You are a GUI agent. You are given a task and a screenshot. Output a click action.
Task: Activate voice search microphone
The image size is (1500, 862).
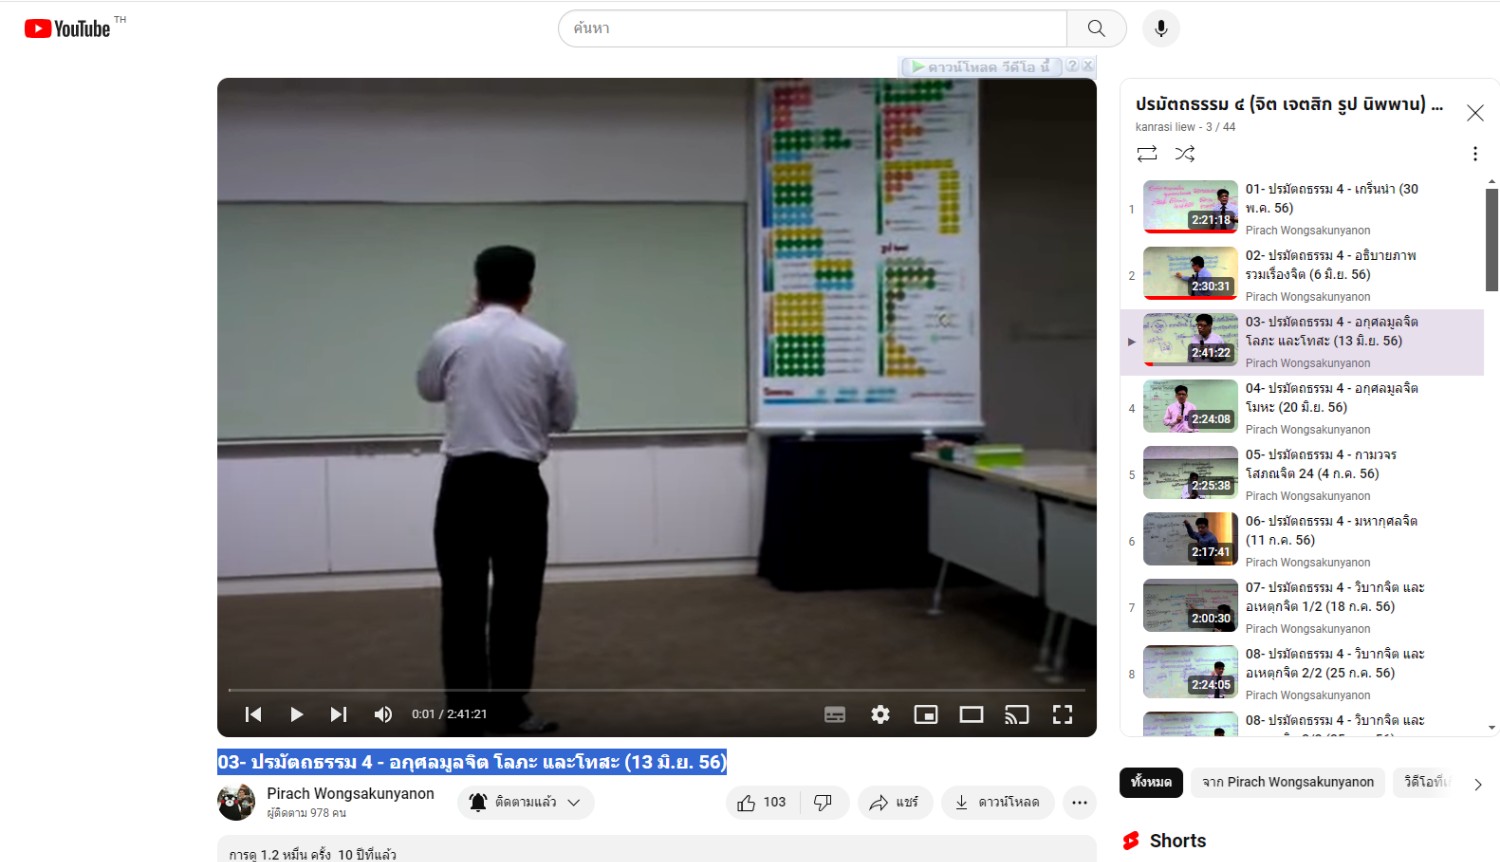1161,28
